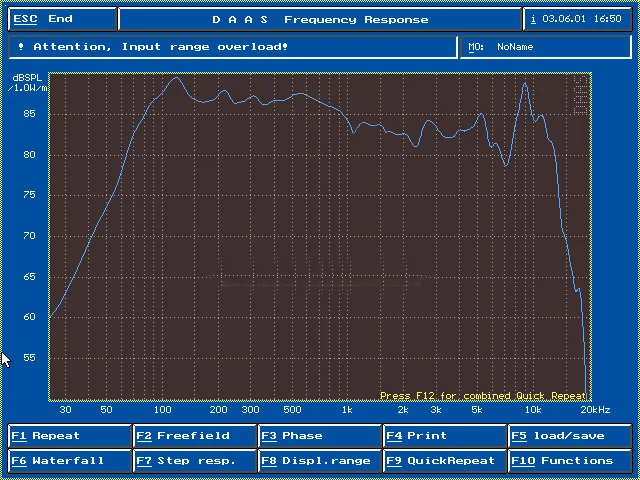Click the Press F12 for combined Quick Repeat hint
640x480 pixels.
[483, 396]
